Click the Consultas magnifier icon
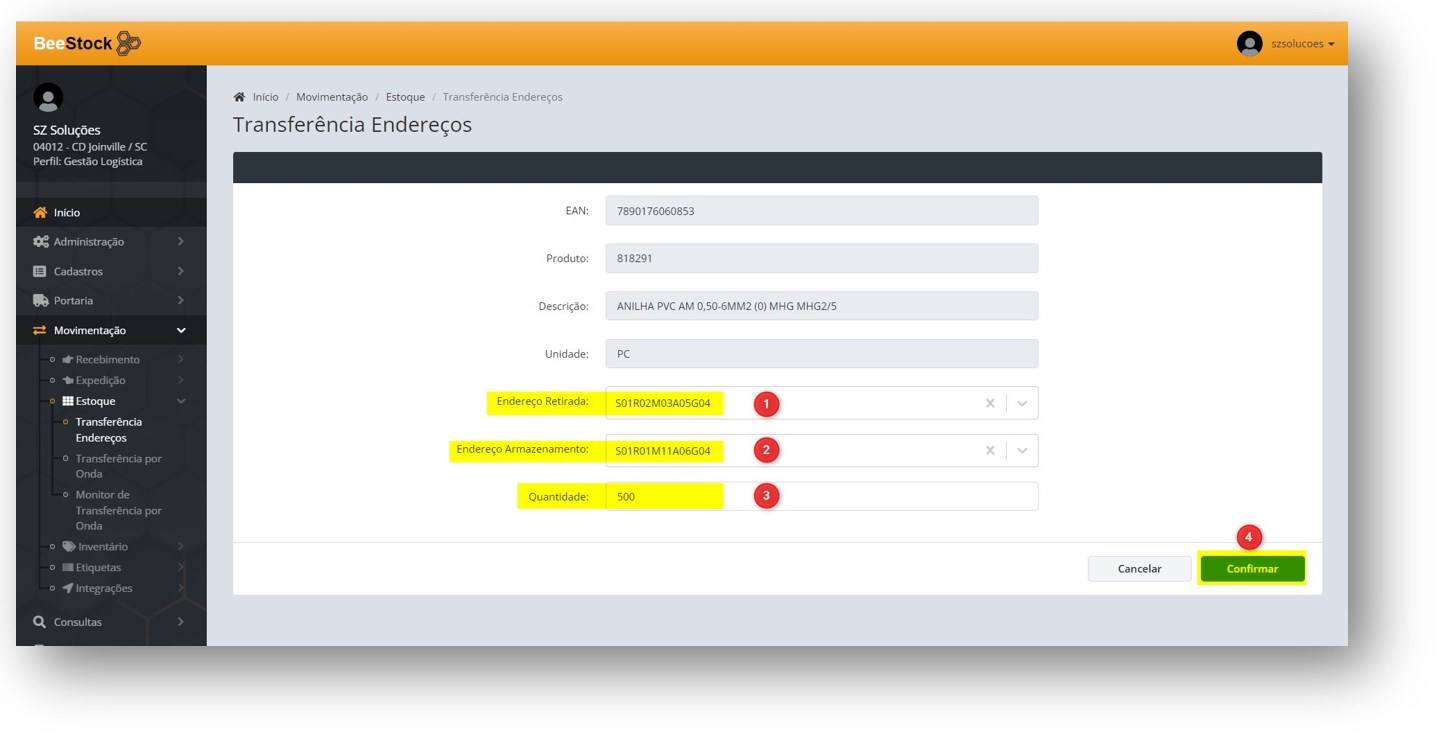Screen dimensions: 1443x738 tap(40, 622)
